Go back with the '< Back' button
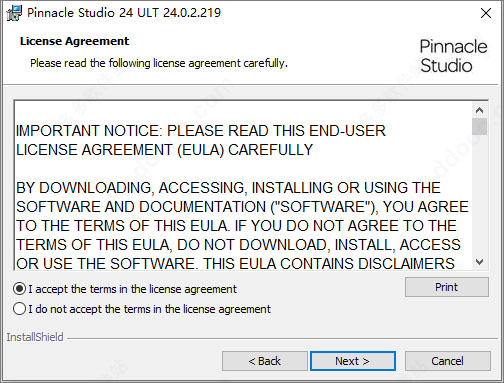The height and width of the screenshot is (383, 504). pos(265,361)
